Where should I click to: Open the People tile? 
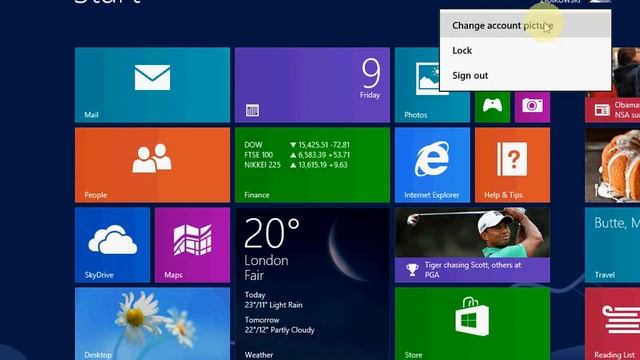click(x=152, y=165)
